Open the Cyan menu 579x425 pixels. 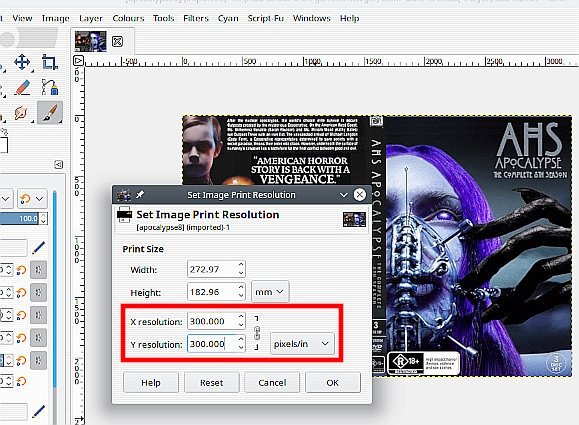pyautogui.click(x=228, y=18)
